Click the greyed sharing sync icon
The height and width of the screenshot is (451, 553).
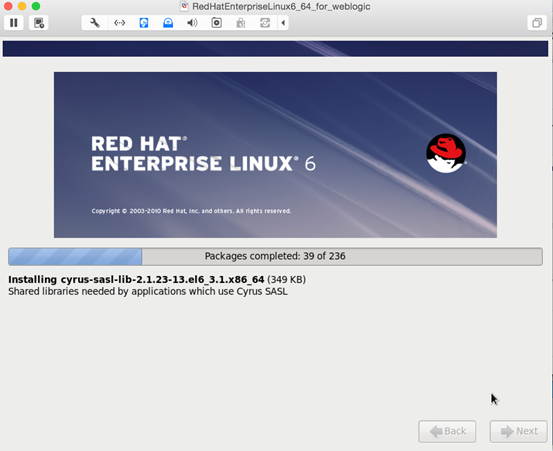tap(265, 23)
